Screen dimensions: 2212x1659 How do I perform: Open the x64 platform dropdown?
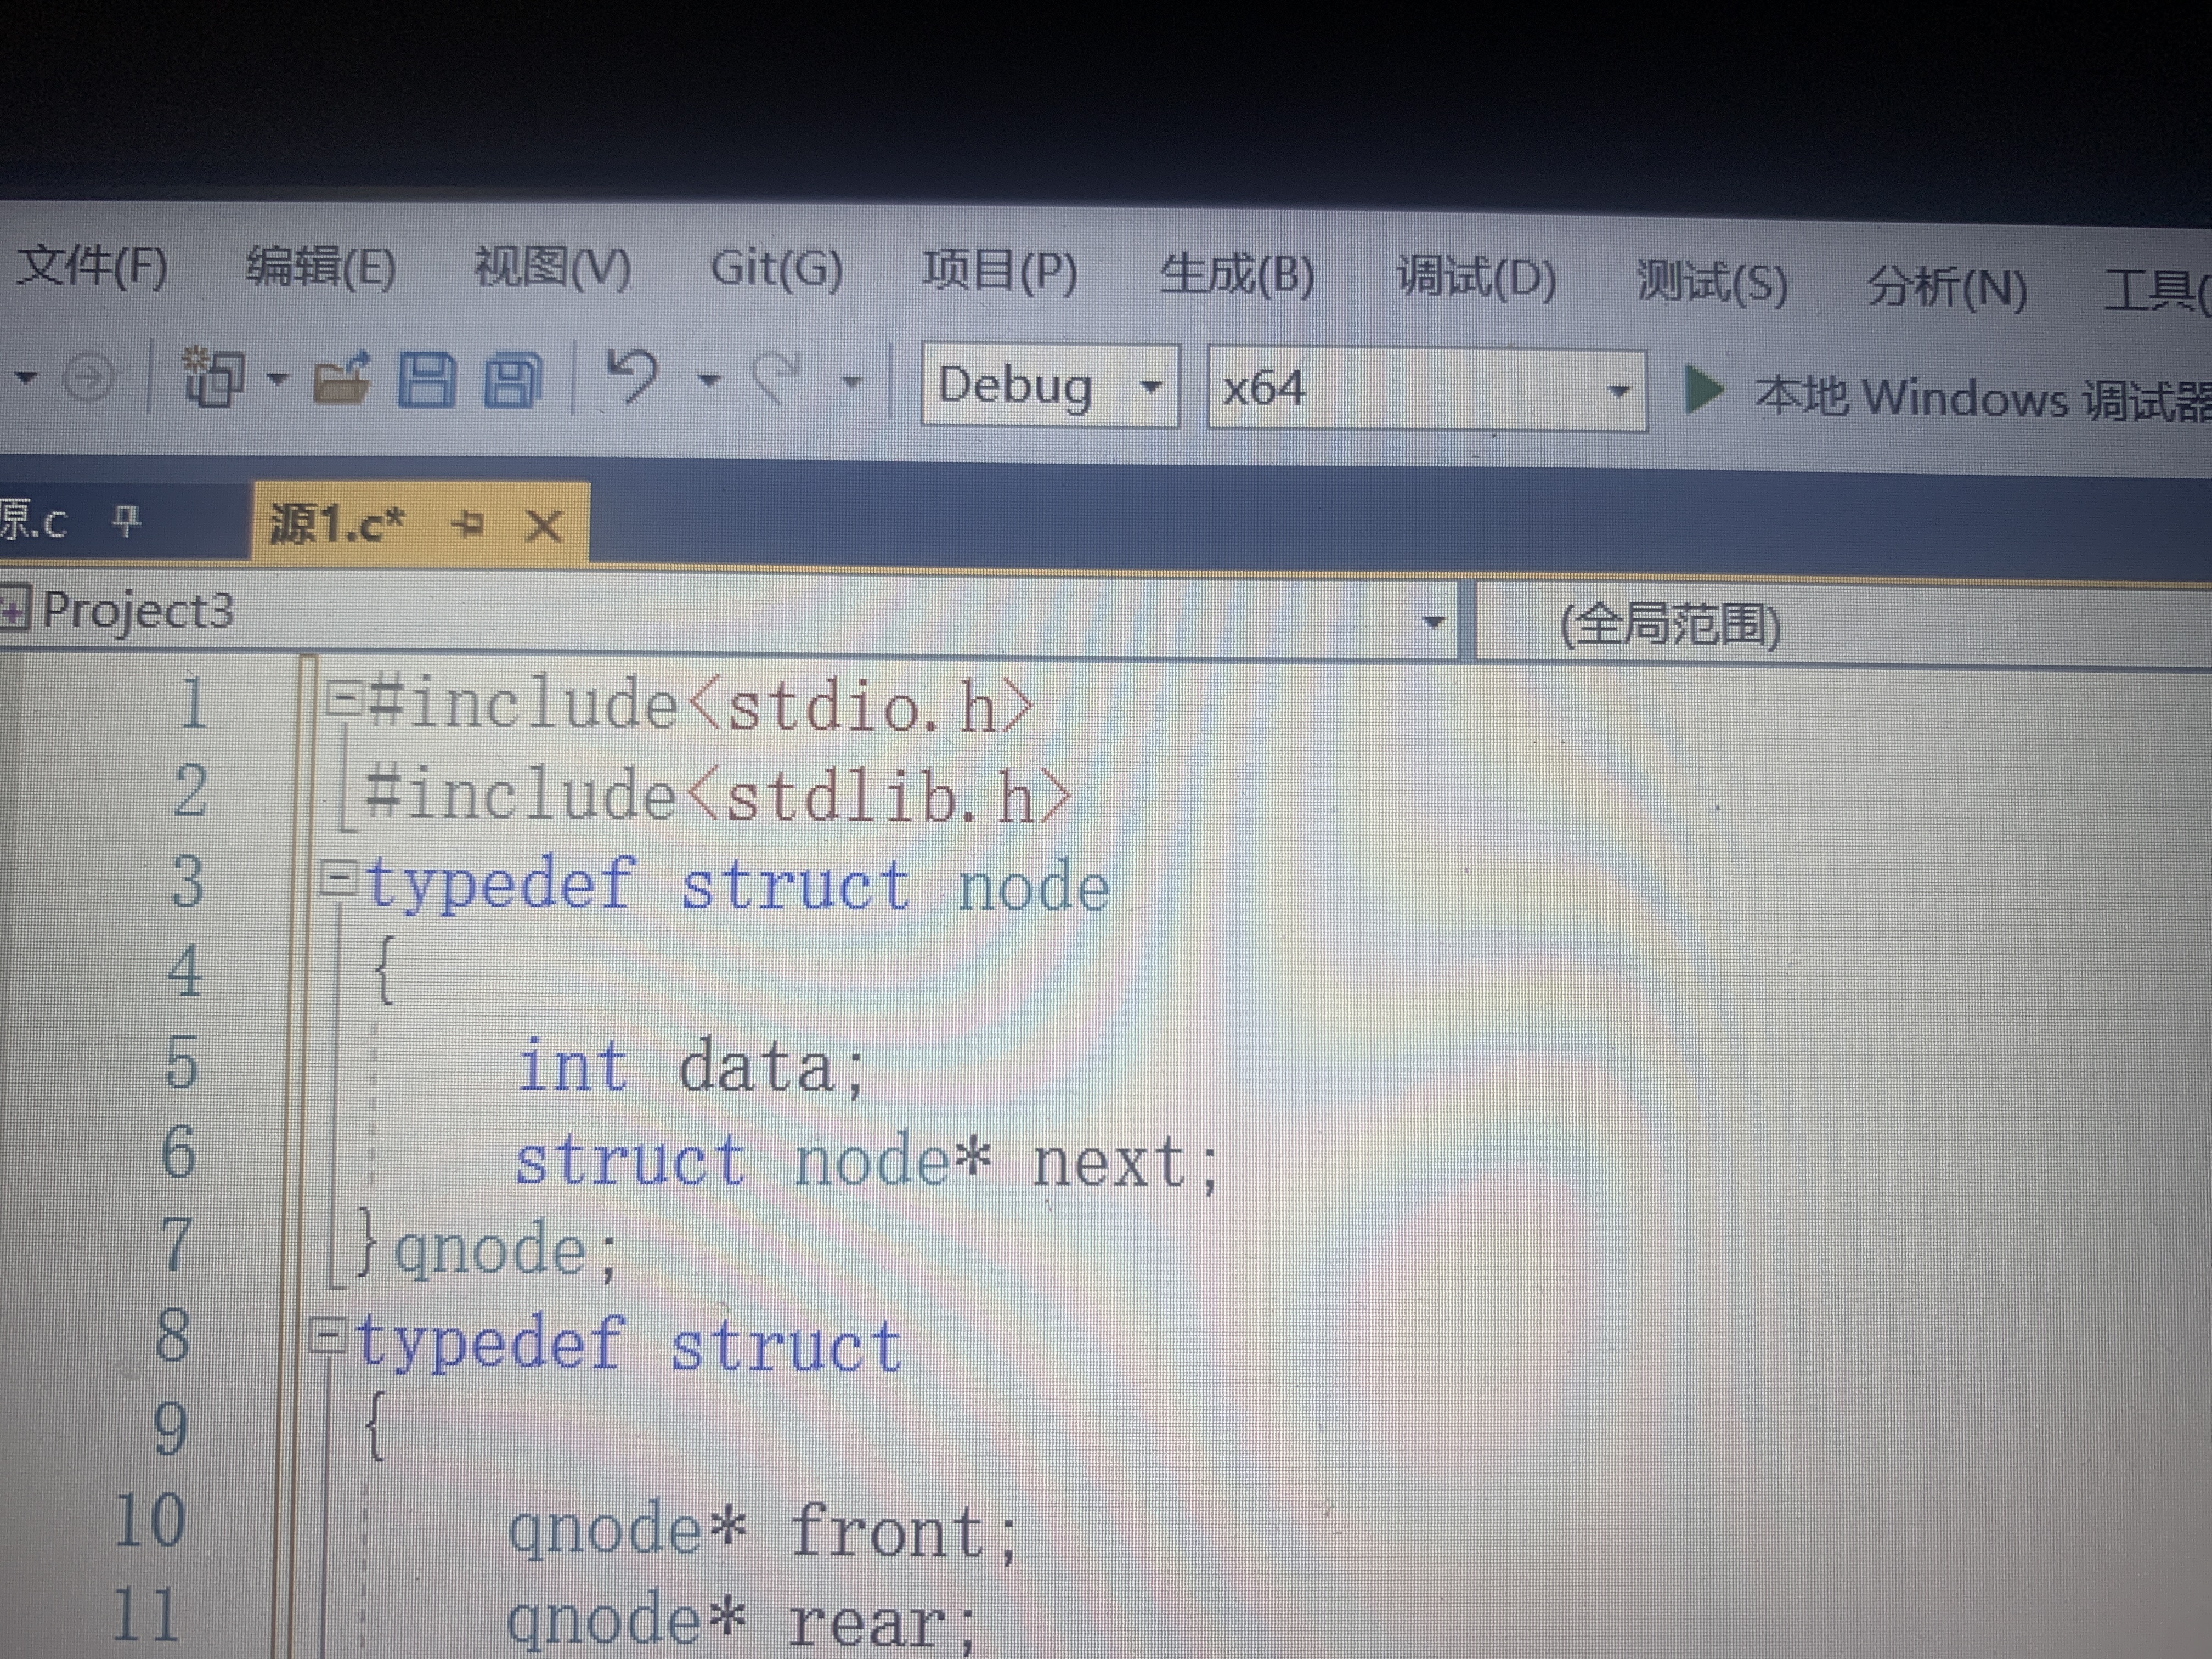point(1427,390)
